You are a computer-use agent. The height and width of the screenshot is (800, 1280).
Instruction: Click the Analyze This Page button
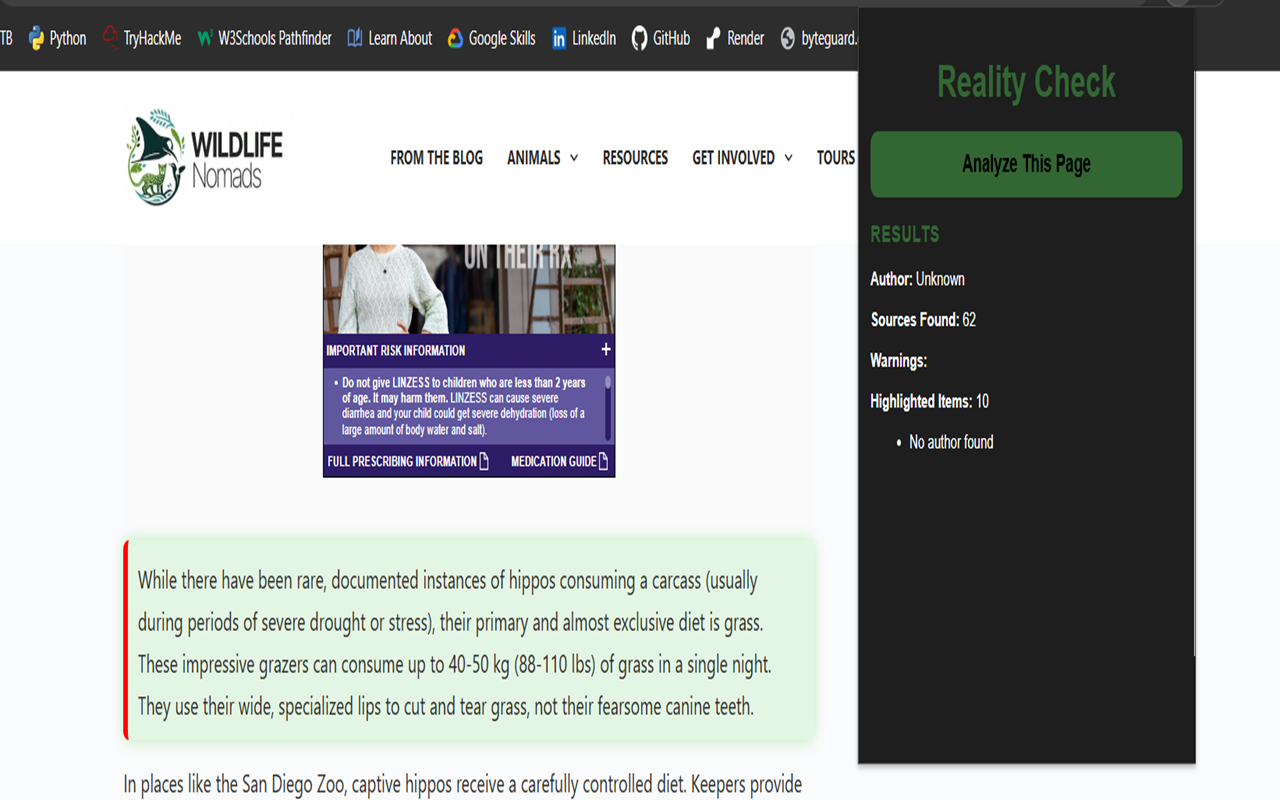pos(1026,164)
